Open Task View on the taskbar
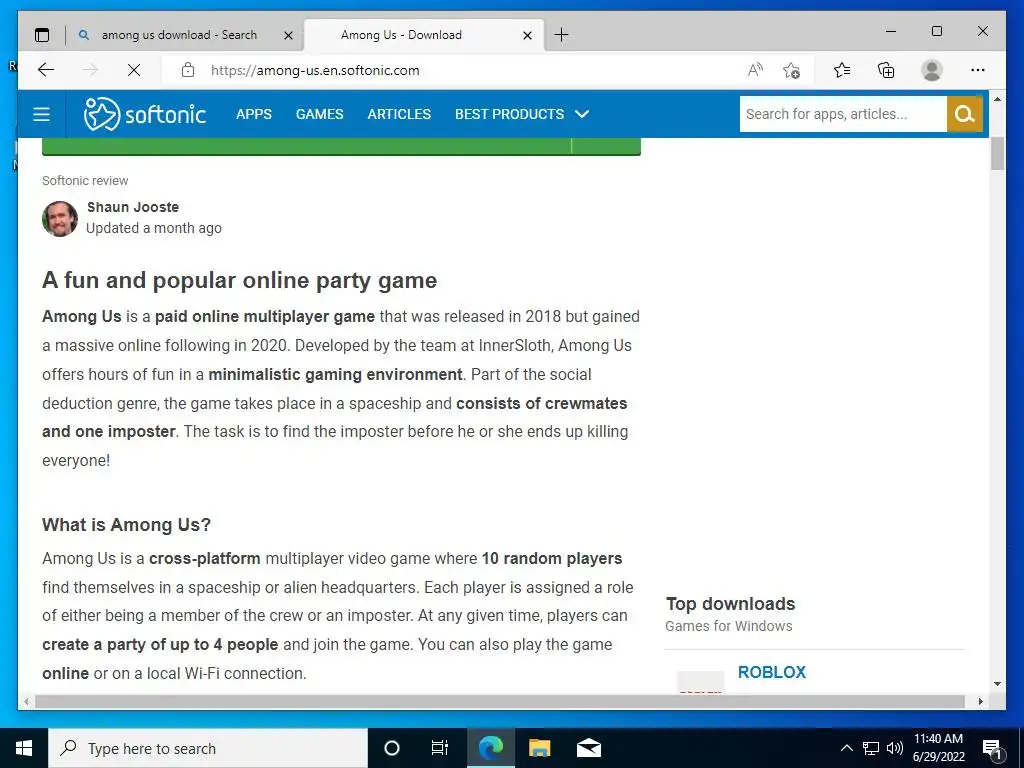Viewport: 1024px width, 768px height. click(440, 748)
